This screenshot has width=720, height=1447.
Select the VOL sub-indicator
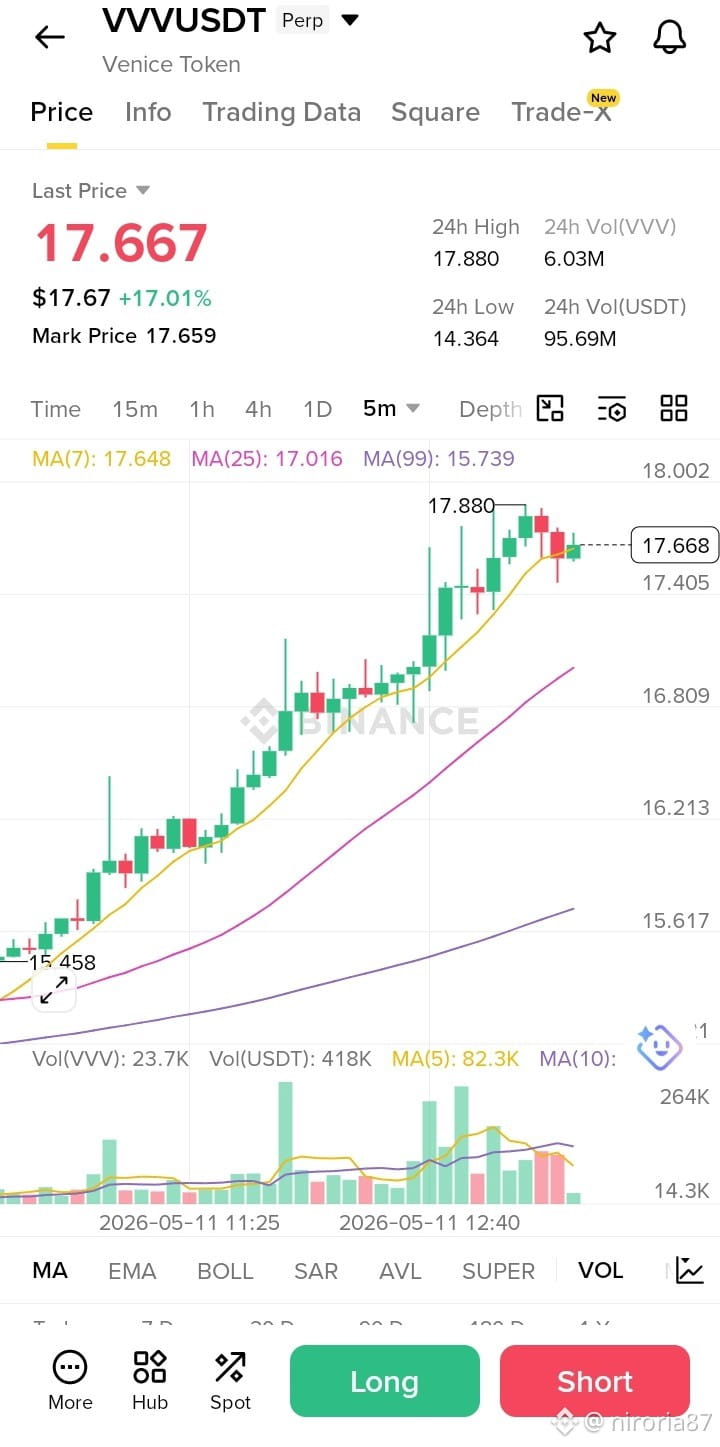click(601, 1270)
